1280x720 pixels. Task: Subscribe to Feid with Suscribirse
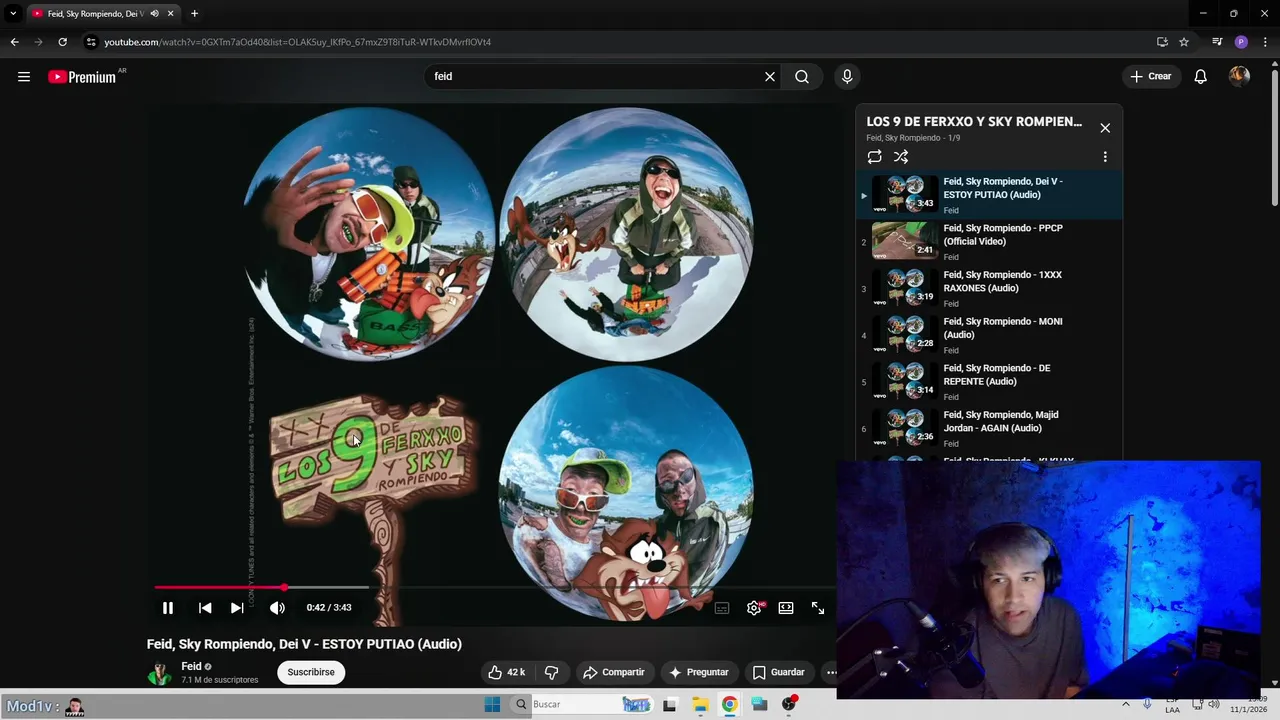point(311,672)
